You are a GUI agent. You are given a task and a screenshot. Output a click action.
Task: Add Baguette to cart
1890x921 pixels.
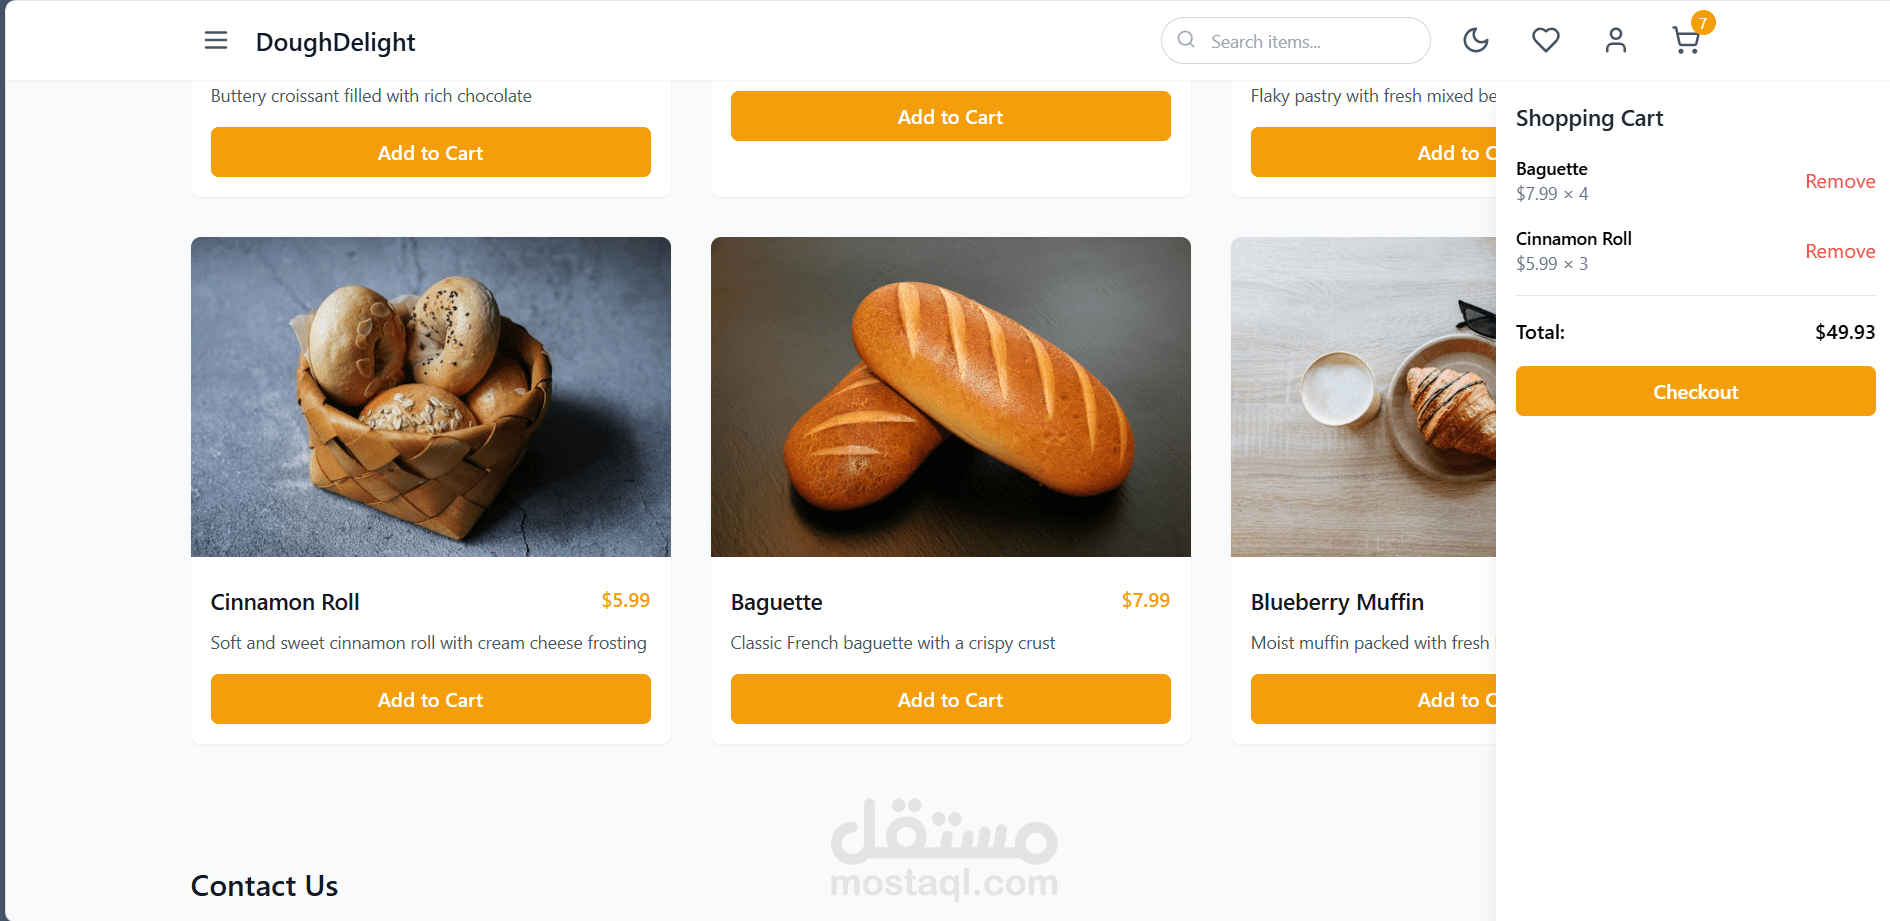(x=950, y=699)
